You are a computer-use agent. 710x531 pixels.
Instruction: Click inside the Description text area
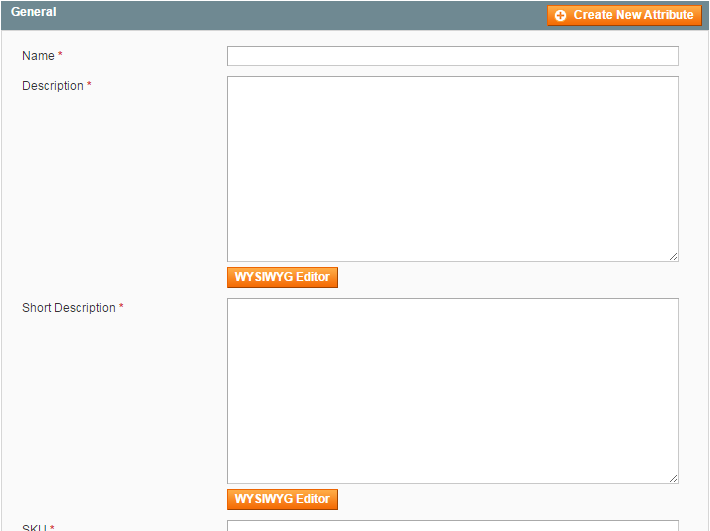tap(452, 168)
